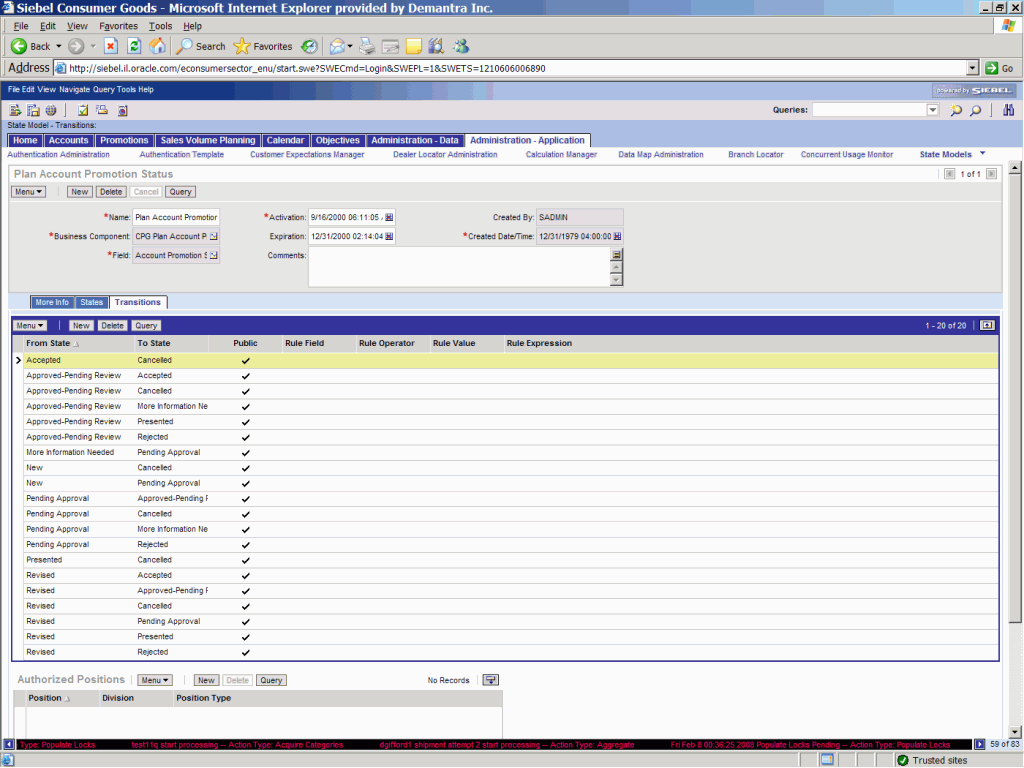Expand the State Models view dropdown arrow
Screen dimensions: 1024x768
click(x=983, y=154)
